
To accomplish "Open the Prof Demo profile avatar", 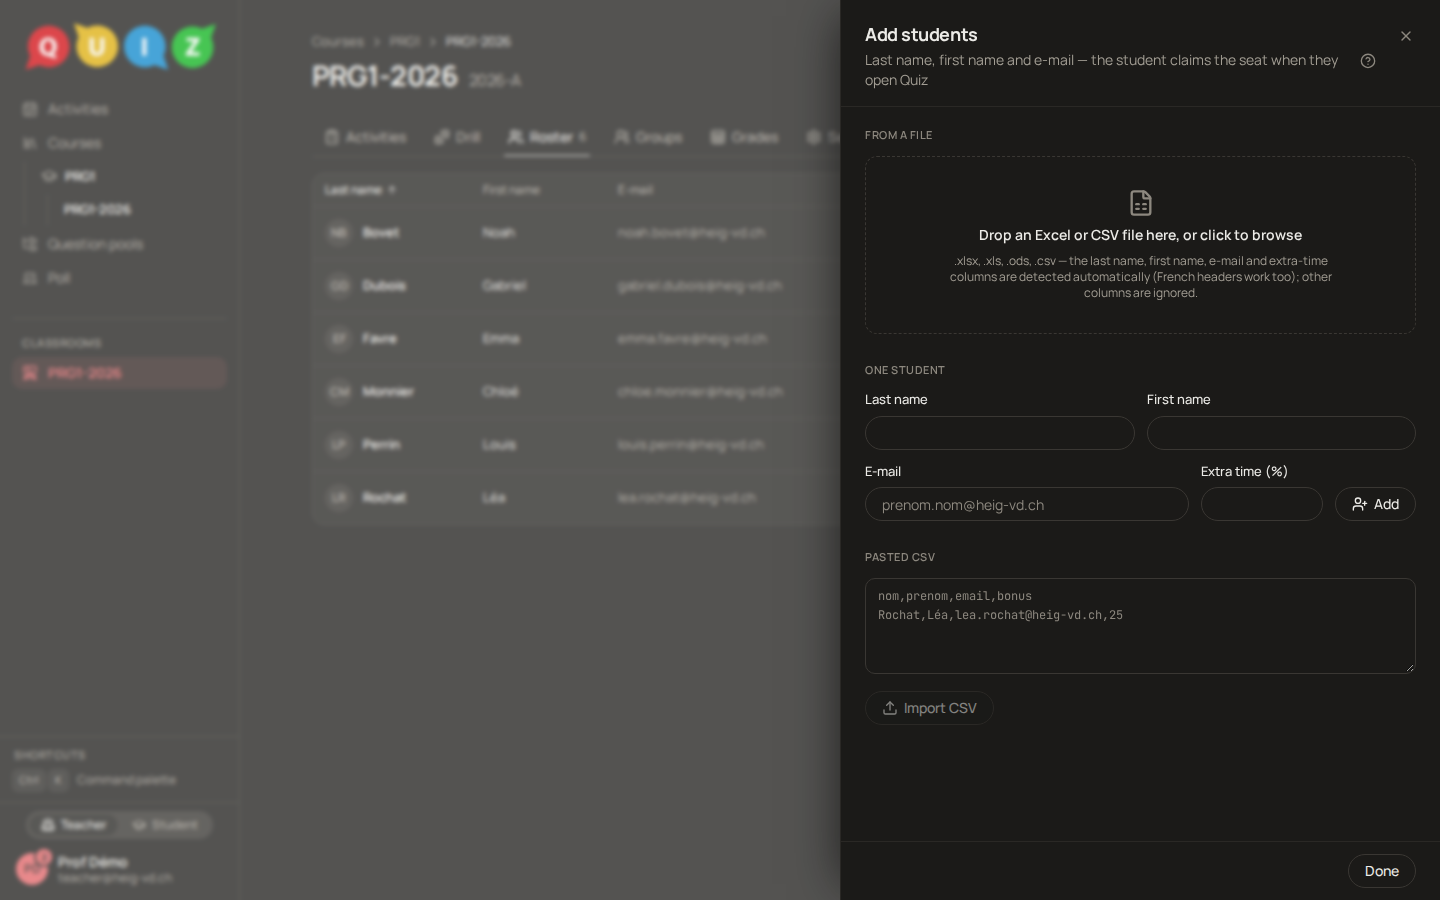I will 32,869.
